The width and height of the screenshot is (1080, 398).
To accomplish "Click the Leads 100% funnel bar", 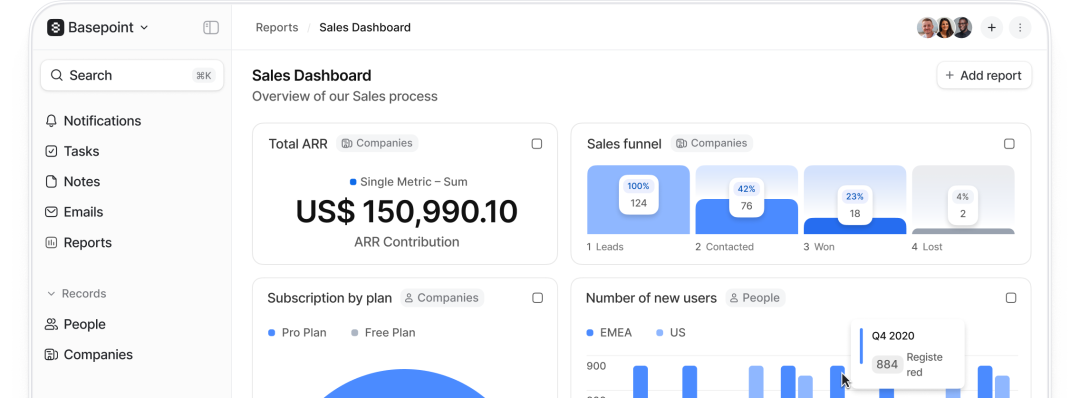I will click(638, 200).
